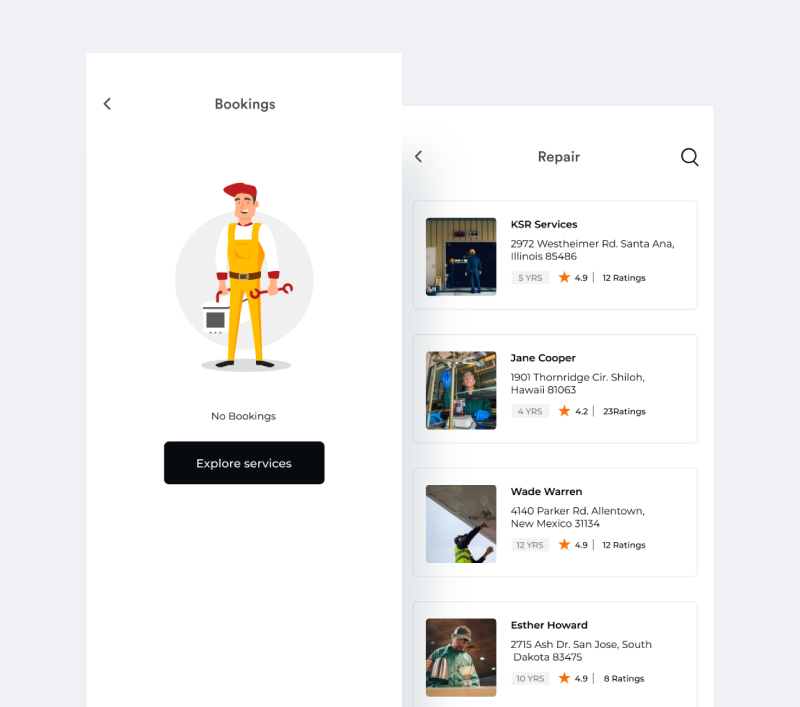Open Jane Cooper's photo thumbnail
800x707 pixels.
pyautogui.click(x=461, y=390)
